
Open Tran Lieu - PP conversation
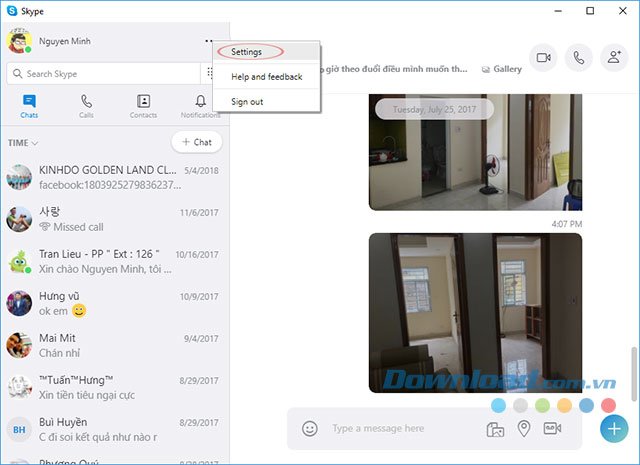point(115,261)
